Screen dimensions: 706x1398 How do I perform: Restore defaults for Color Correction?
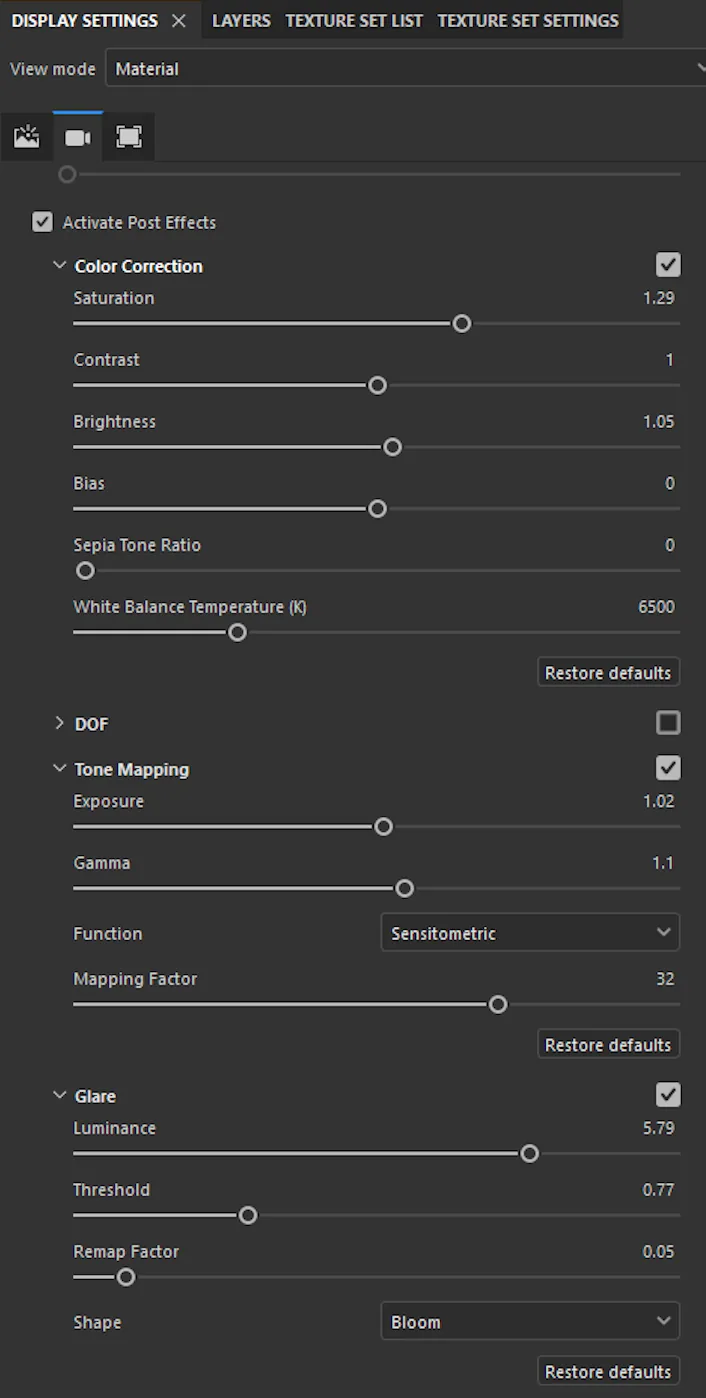608,672
